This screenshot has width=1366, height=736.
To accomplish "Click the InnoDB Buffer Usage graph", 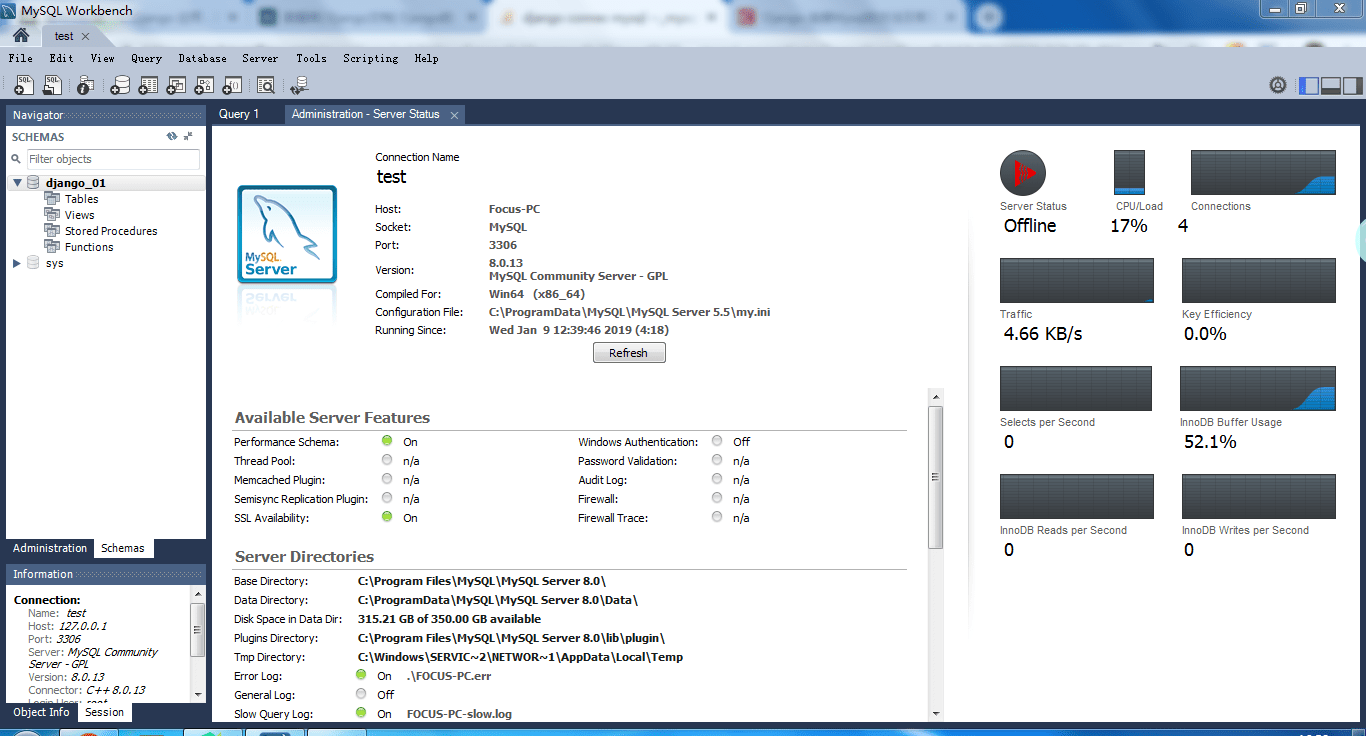I will (x=1258, y=388).
